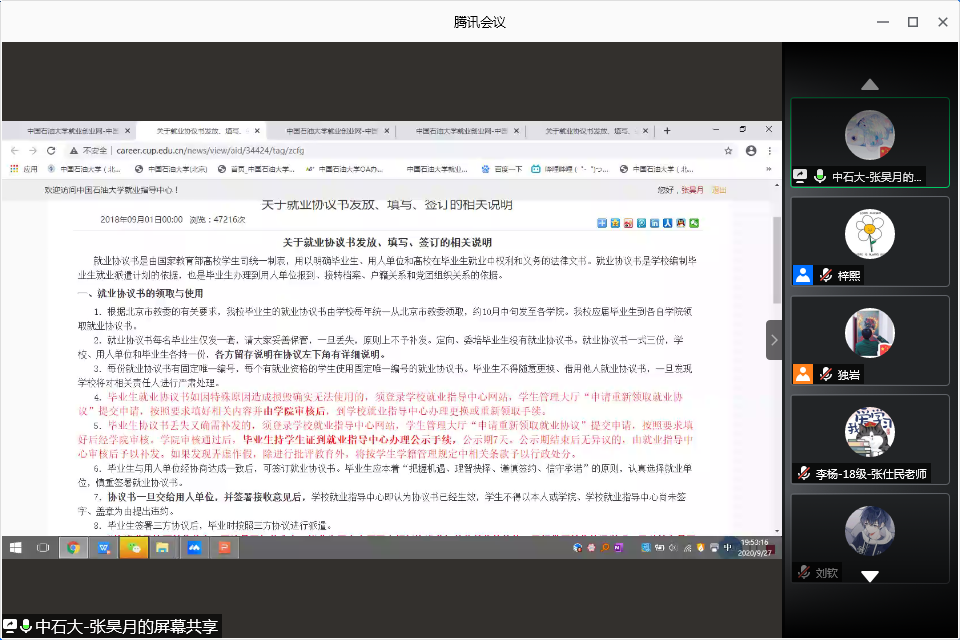Viewport: 960px width, 640px height.
Task: Add article to favorites with star share icon
Action: tap(615, 223)
